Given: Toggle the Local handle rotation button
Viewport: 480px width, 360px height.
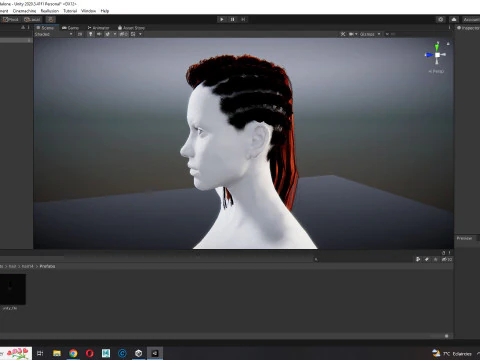Looking at the screenshot, I should (32, 19).
